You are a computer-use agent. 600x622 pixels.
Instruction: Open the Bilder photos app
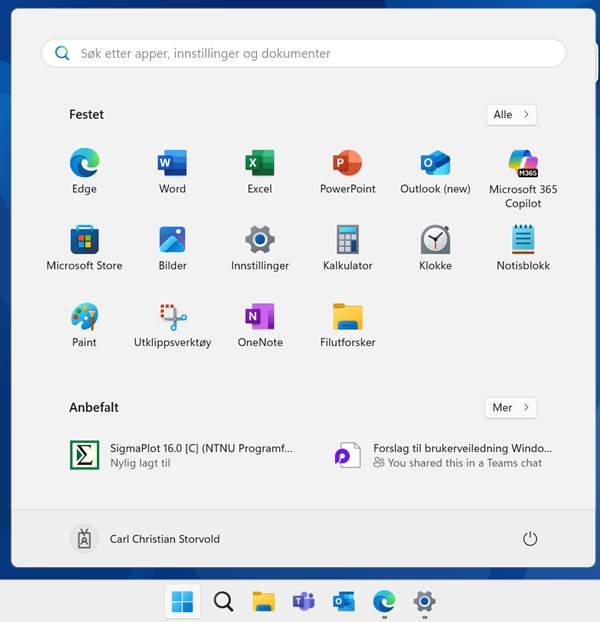coord(172,248)
